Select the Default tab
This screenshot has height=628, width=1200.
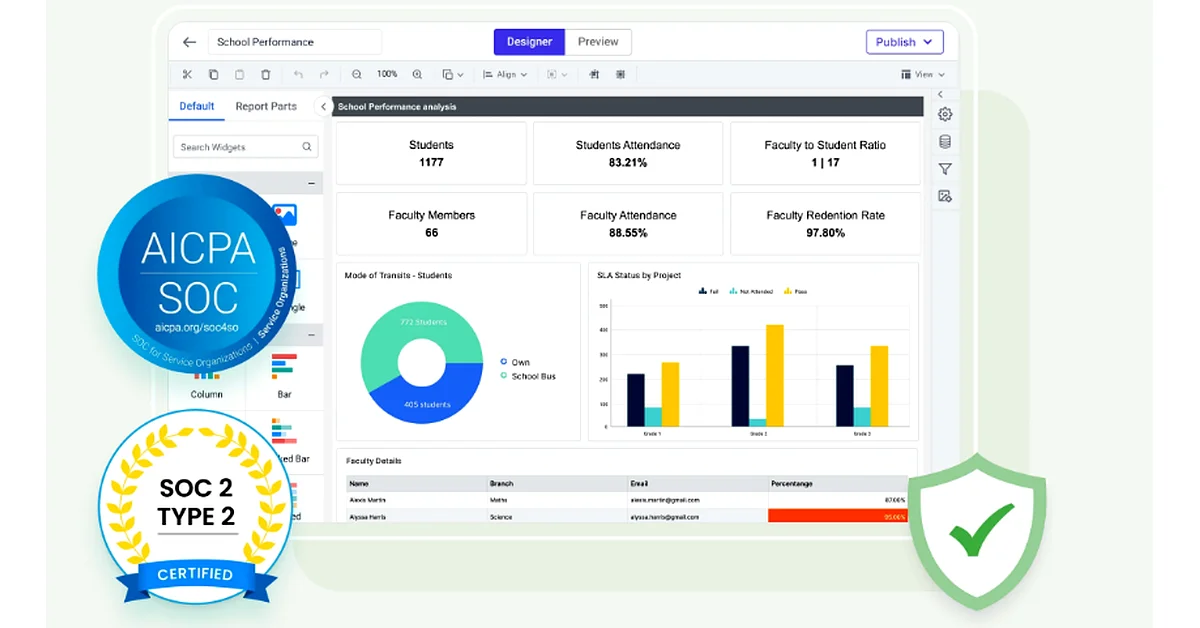click(197, 106)
